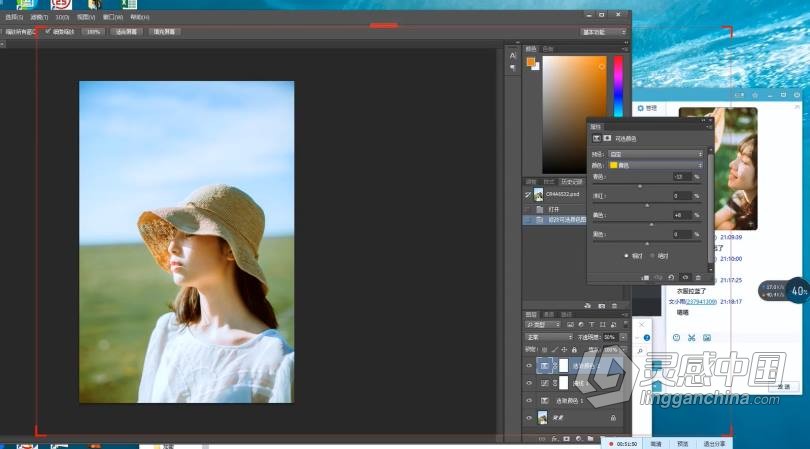Click the Magenta (洋红) slider track
Screen dimensions: 810x449
click(646, 205)
